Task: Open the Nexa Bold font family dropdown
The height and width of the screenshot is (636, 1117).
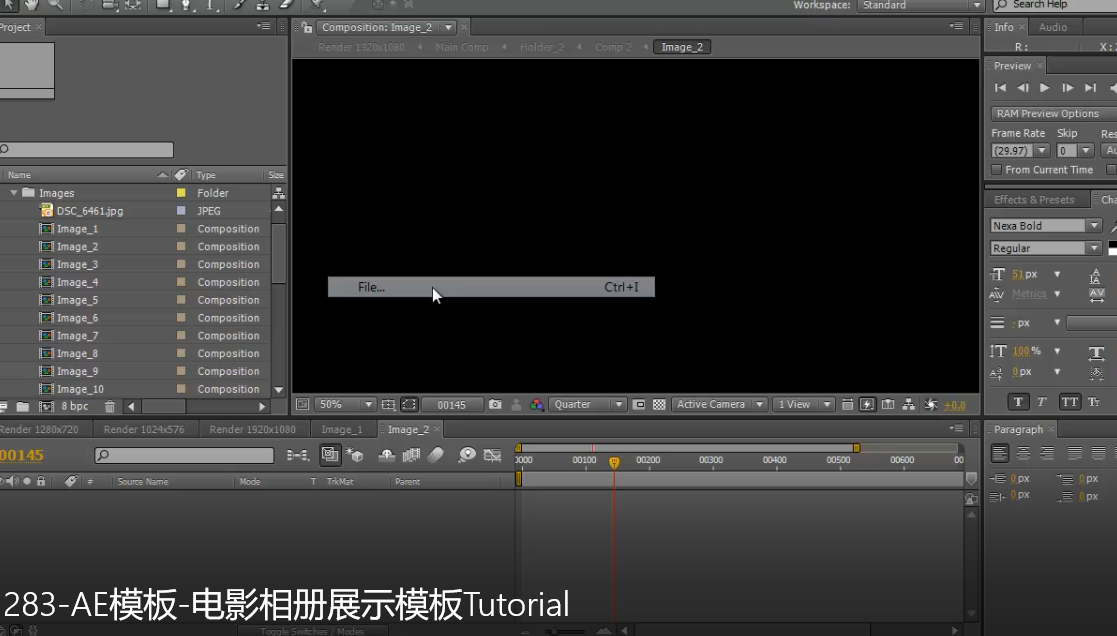Action: click(1046, 226)
